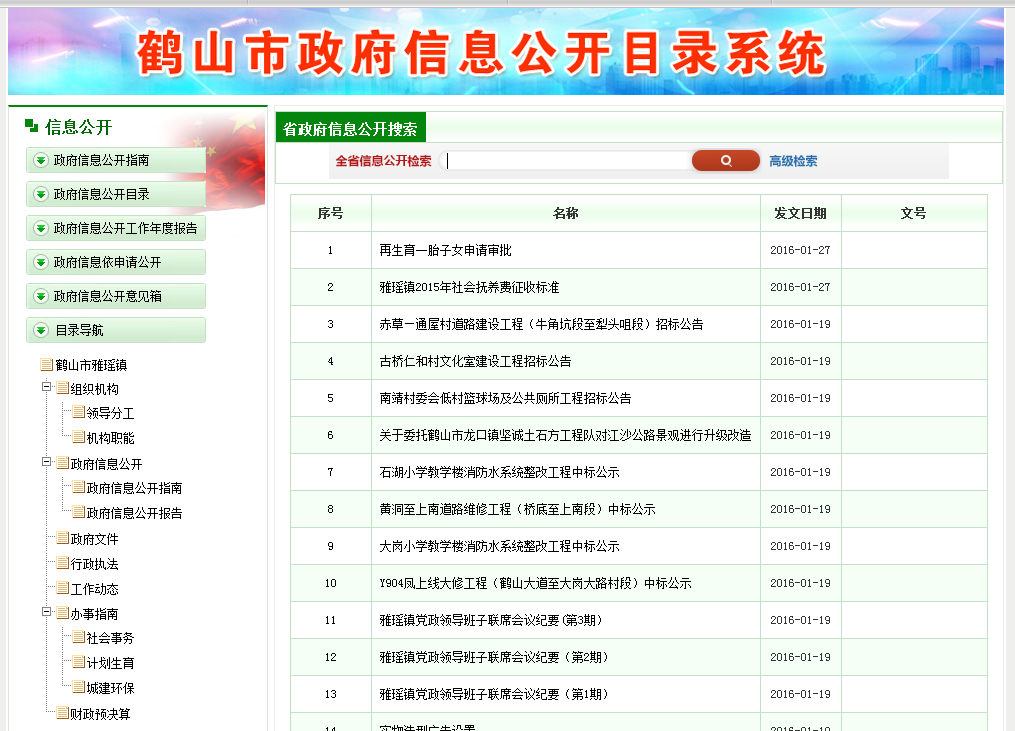Click document icon next to 城建环保
Viewport: 1015px width, 731px height.
point(78,688)
